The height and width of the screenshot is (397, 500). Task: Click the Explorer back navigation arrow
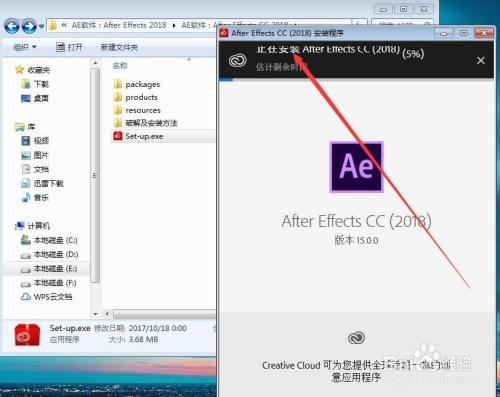(x=12, y=26)
